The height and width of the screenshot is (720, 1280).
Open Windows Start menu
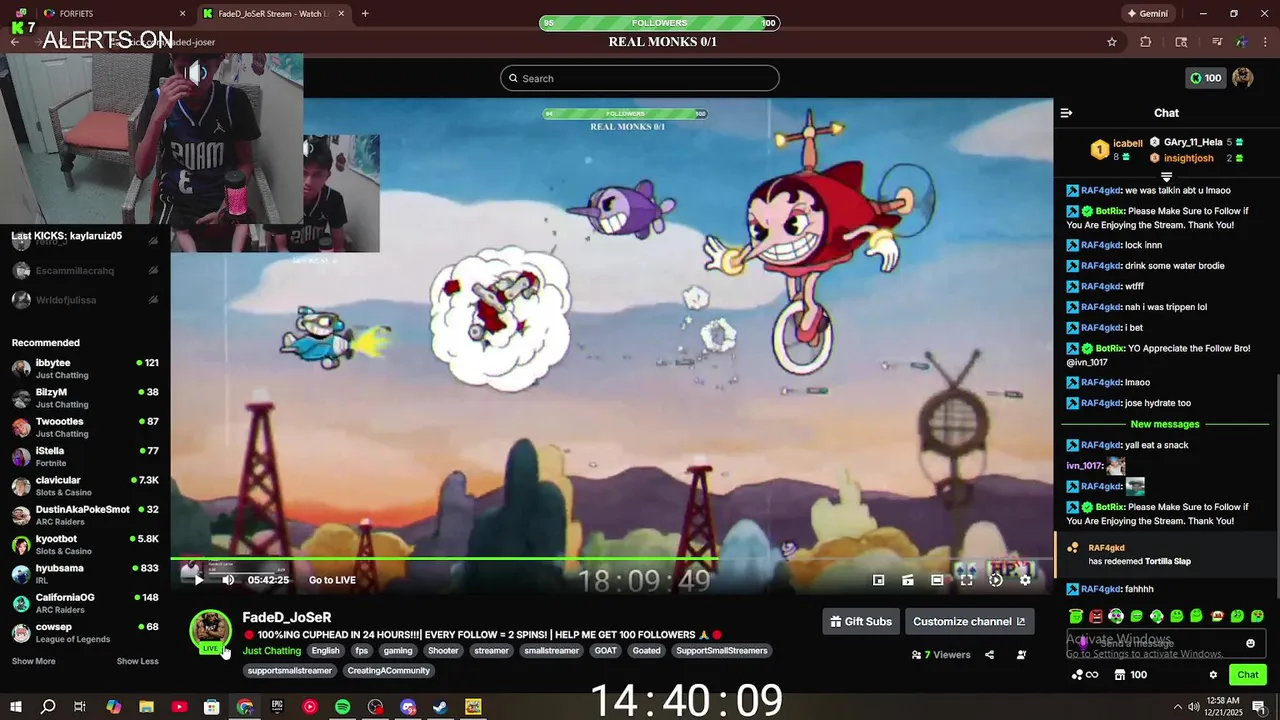coord(16,707)
